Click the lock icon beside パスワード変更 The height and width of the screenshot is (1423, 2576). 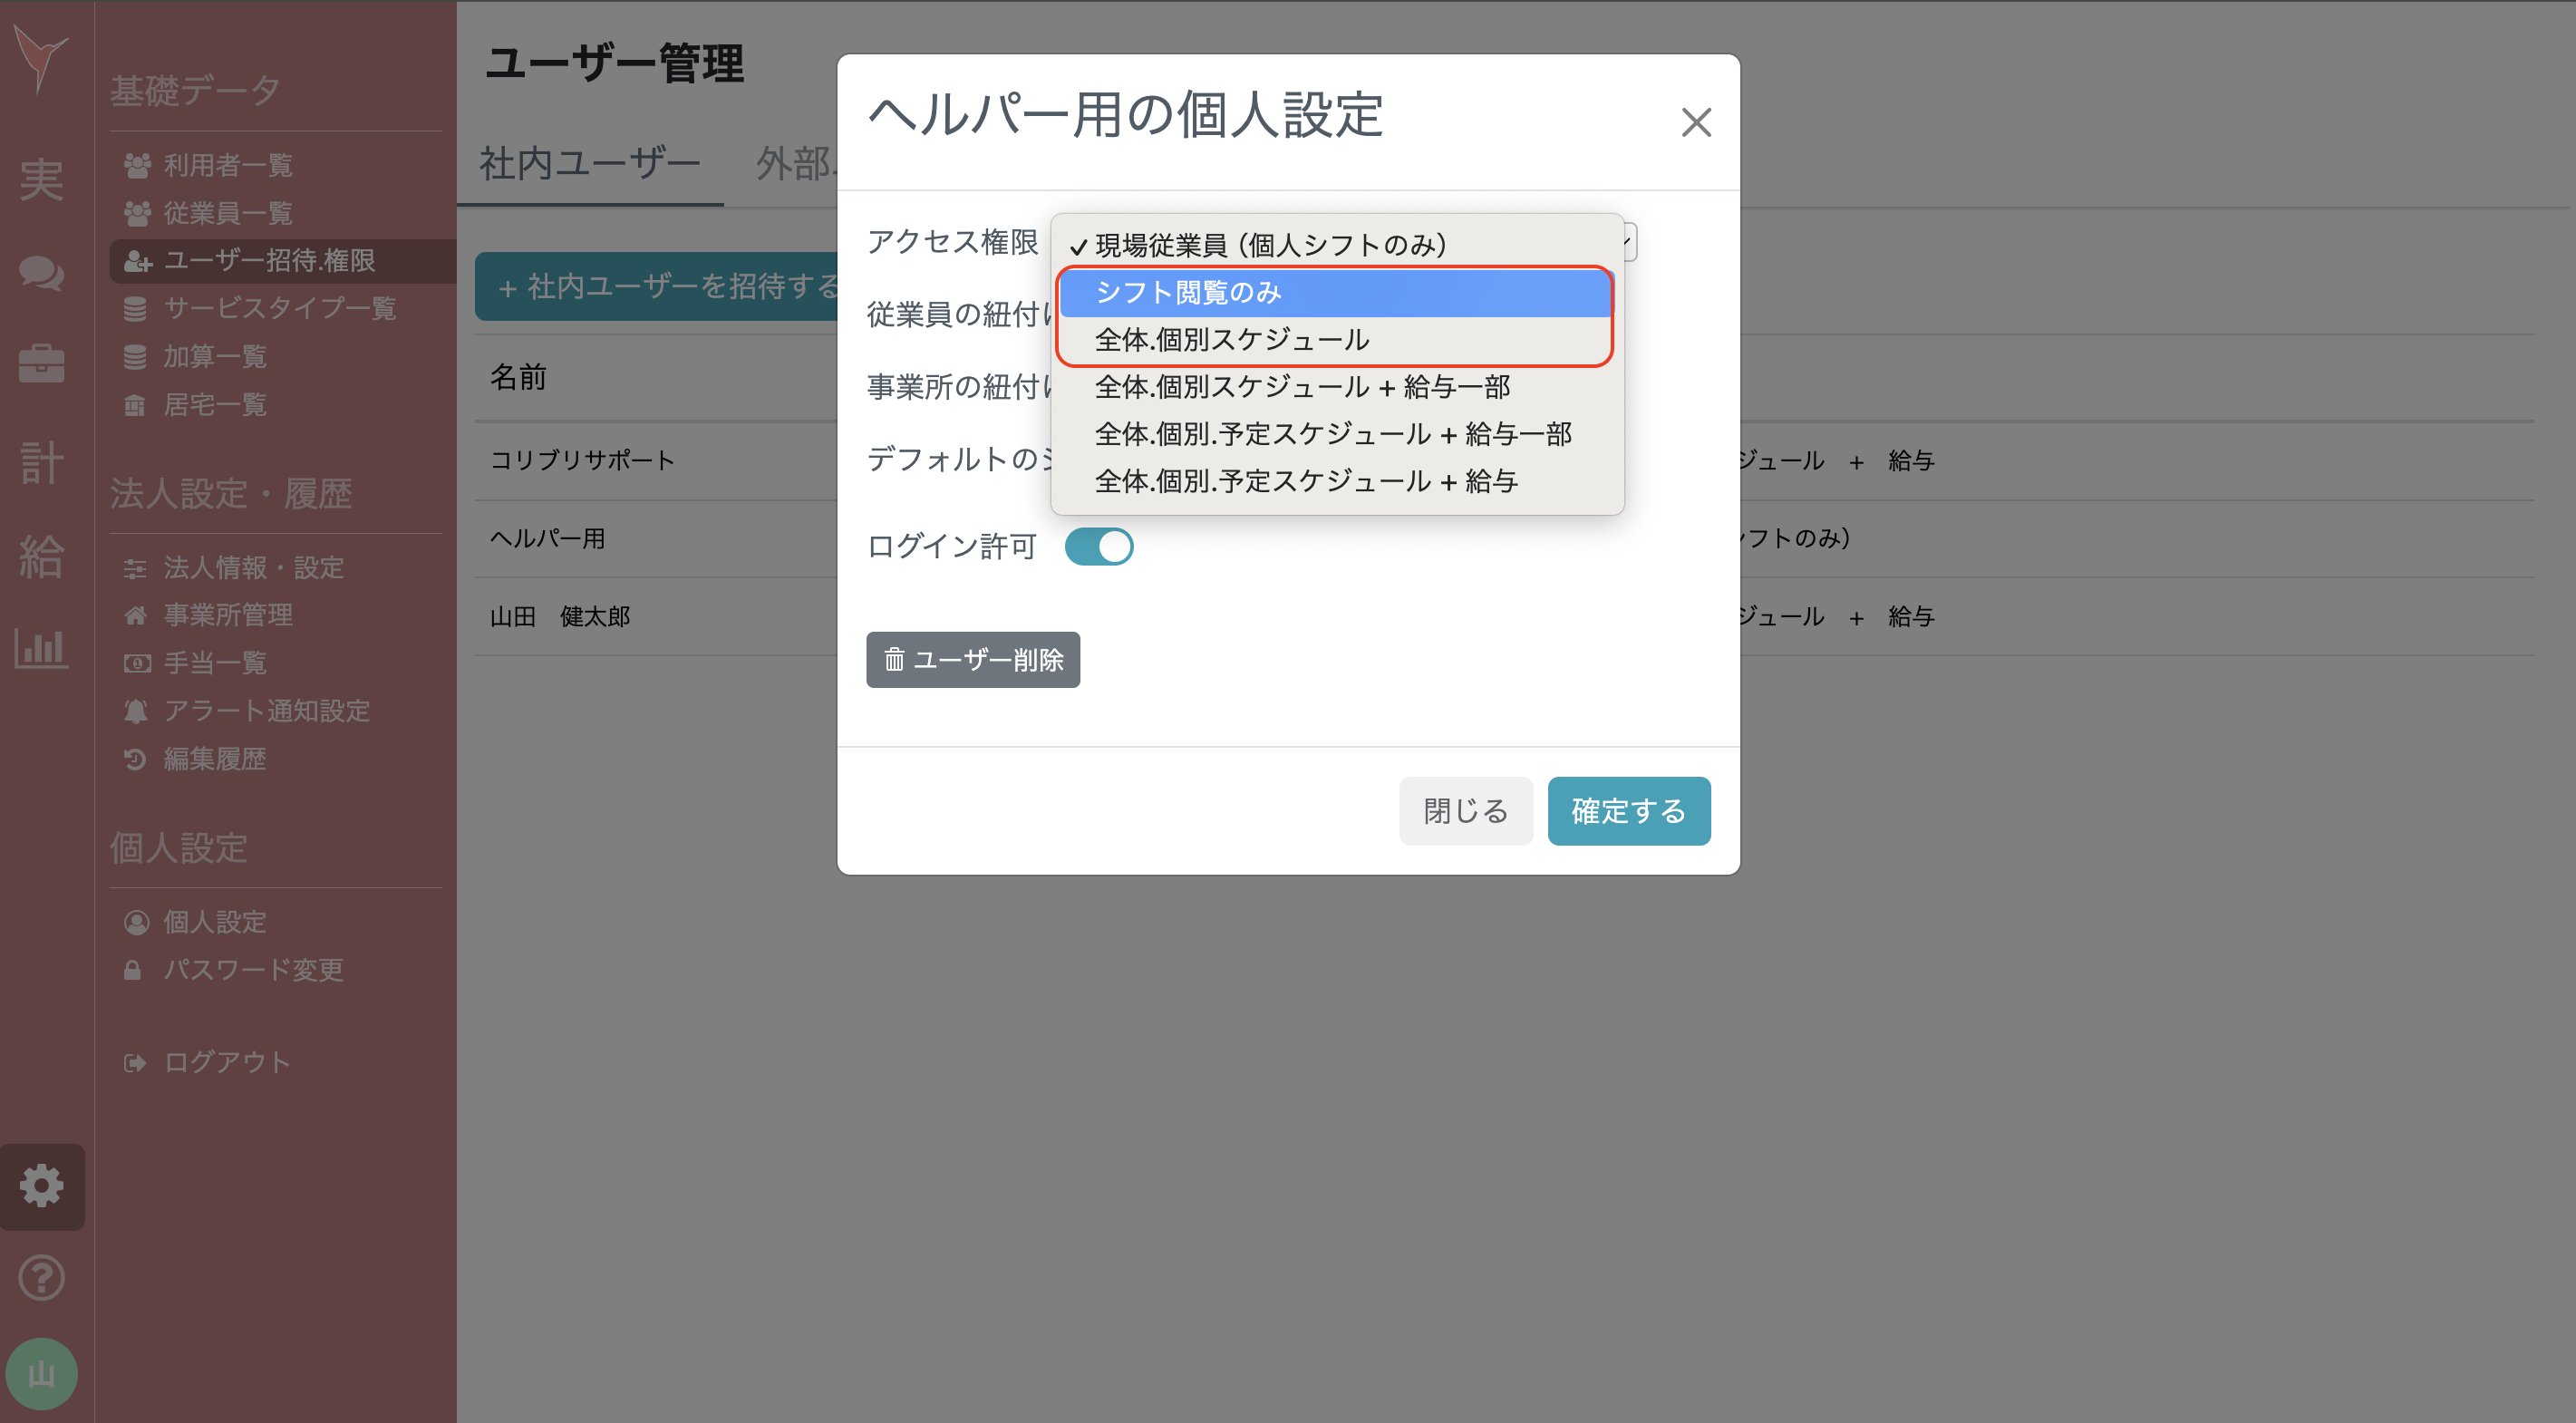135,969
